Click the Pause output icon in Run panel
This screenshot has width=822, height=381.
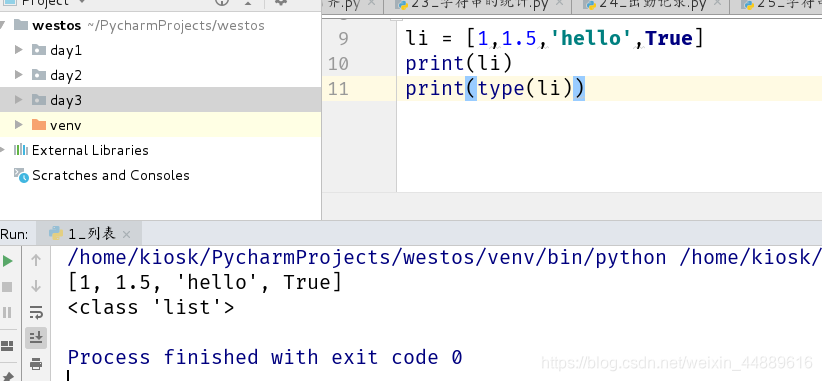pos(7,312)
